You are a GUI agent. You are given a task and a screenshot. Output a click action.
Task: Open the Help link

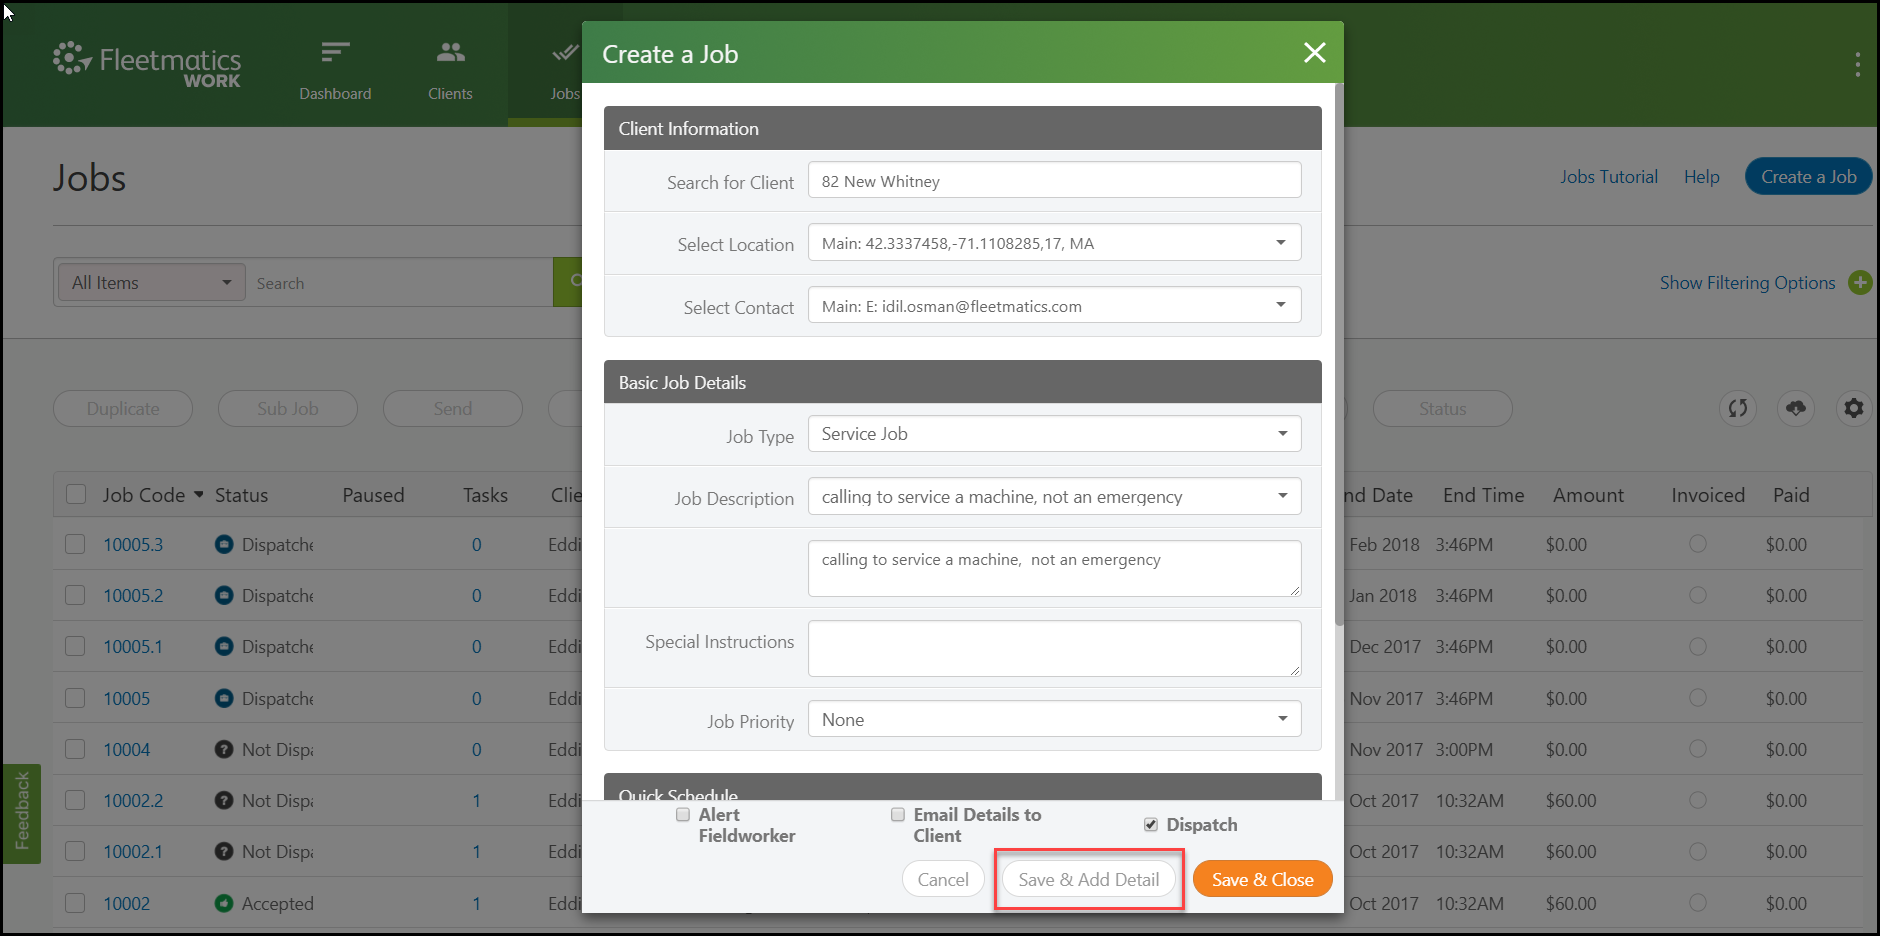(x=1701, y=177)
